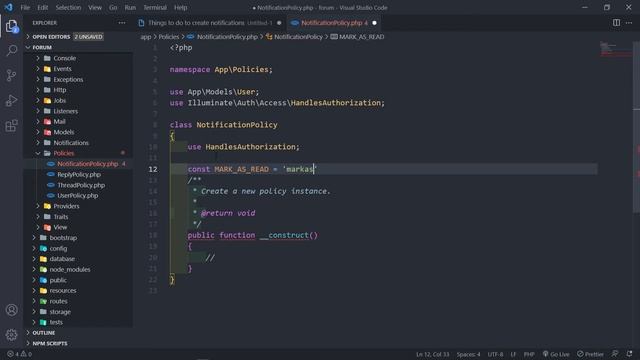
Task: Open Selection menu
Action: coord(68,7)
